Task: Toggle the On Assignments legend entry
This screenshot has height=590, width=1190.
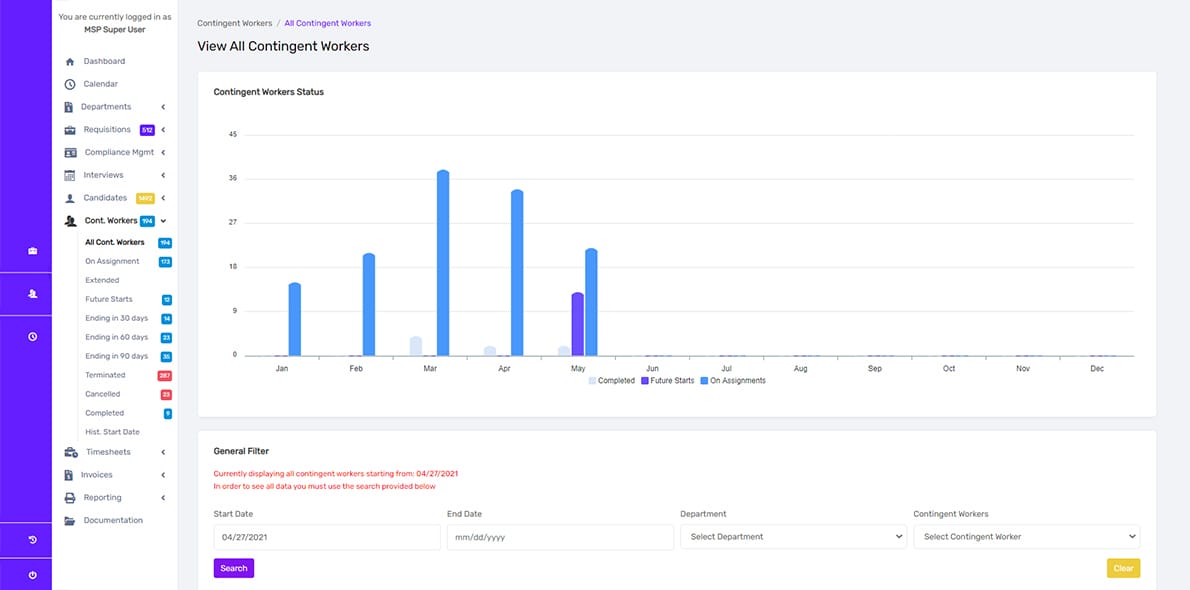Action: pyautogui.click(x=733, y=380)
